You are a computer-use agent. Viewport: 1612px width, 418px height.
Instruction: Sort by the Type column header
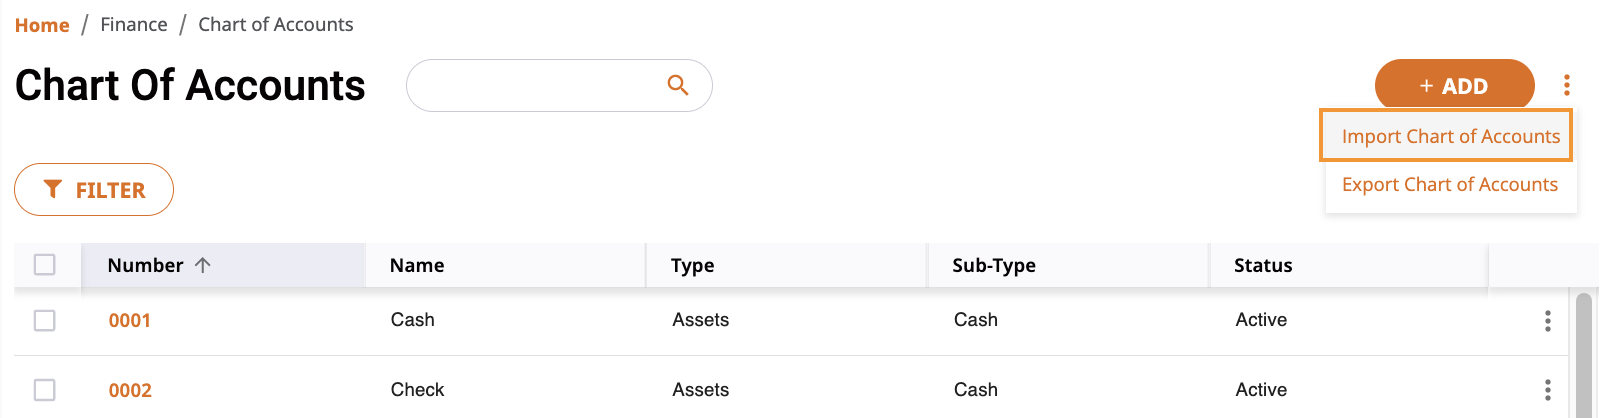693,265
